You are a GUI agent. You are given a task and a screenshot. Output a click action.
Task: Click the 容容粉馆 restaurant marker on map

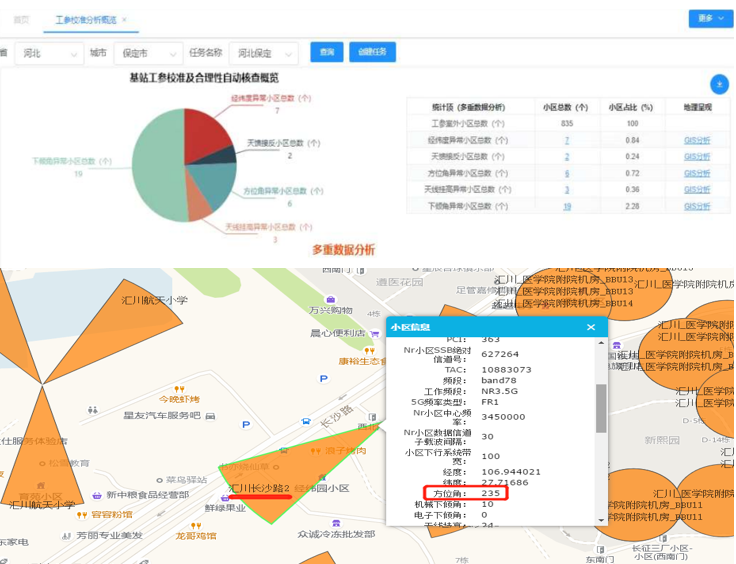(x=83, y=515)
